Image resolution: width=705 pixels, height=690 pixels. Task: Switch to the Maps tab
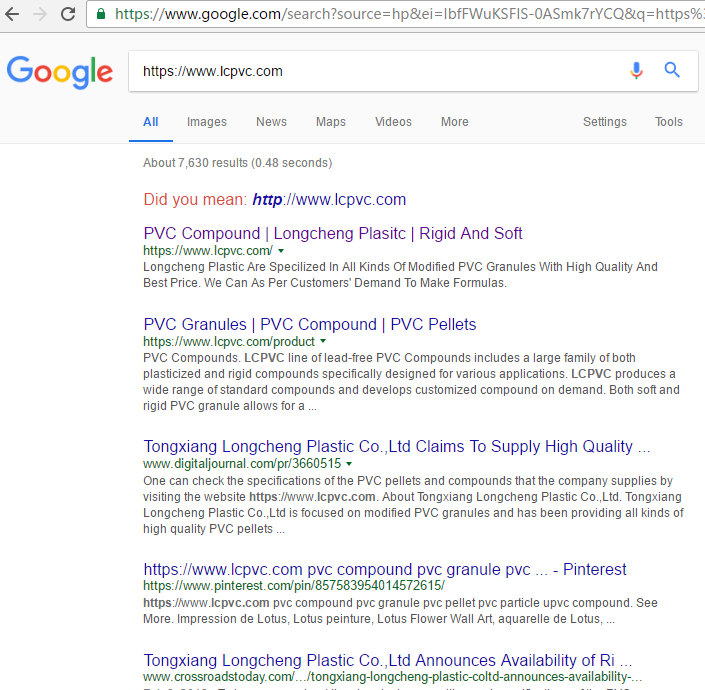click(x=331, y=122)
